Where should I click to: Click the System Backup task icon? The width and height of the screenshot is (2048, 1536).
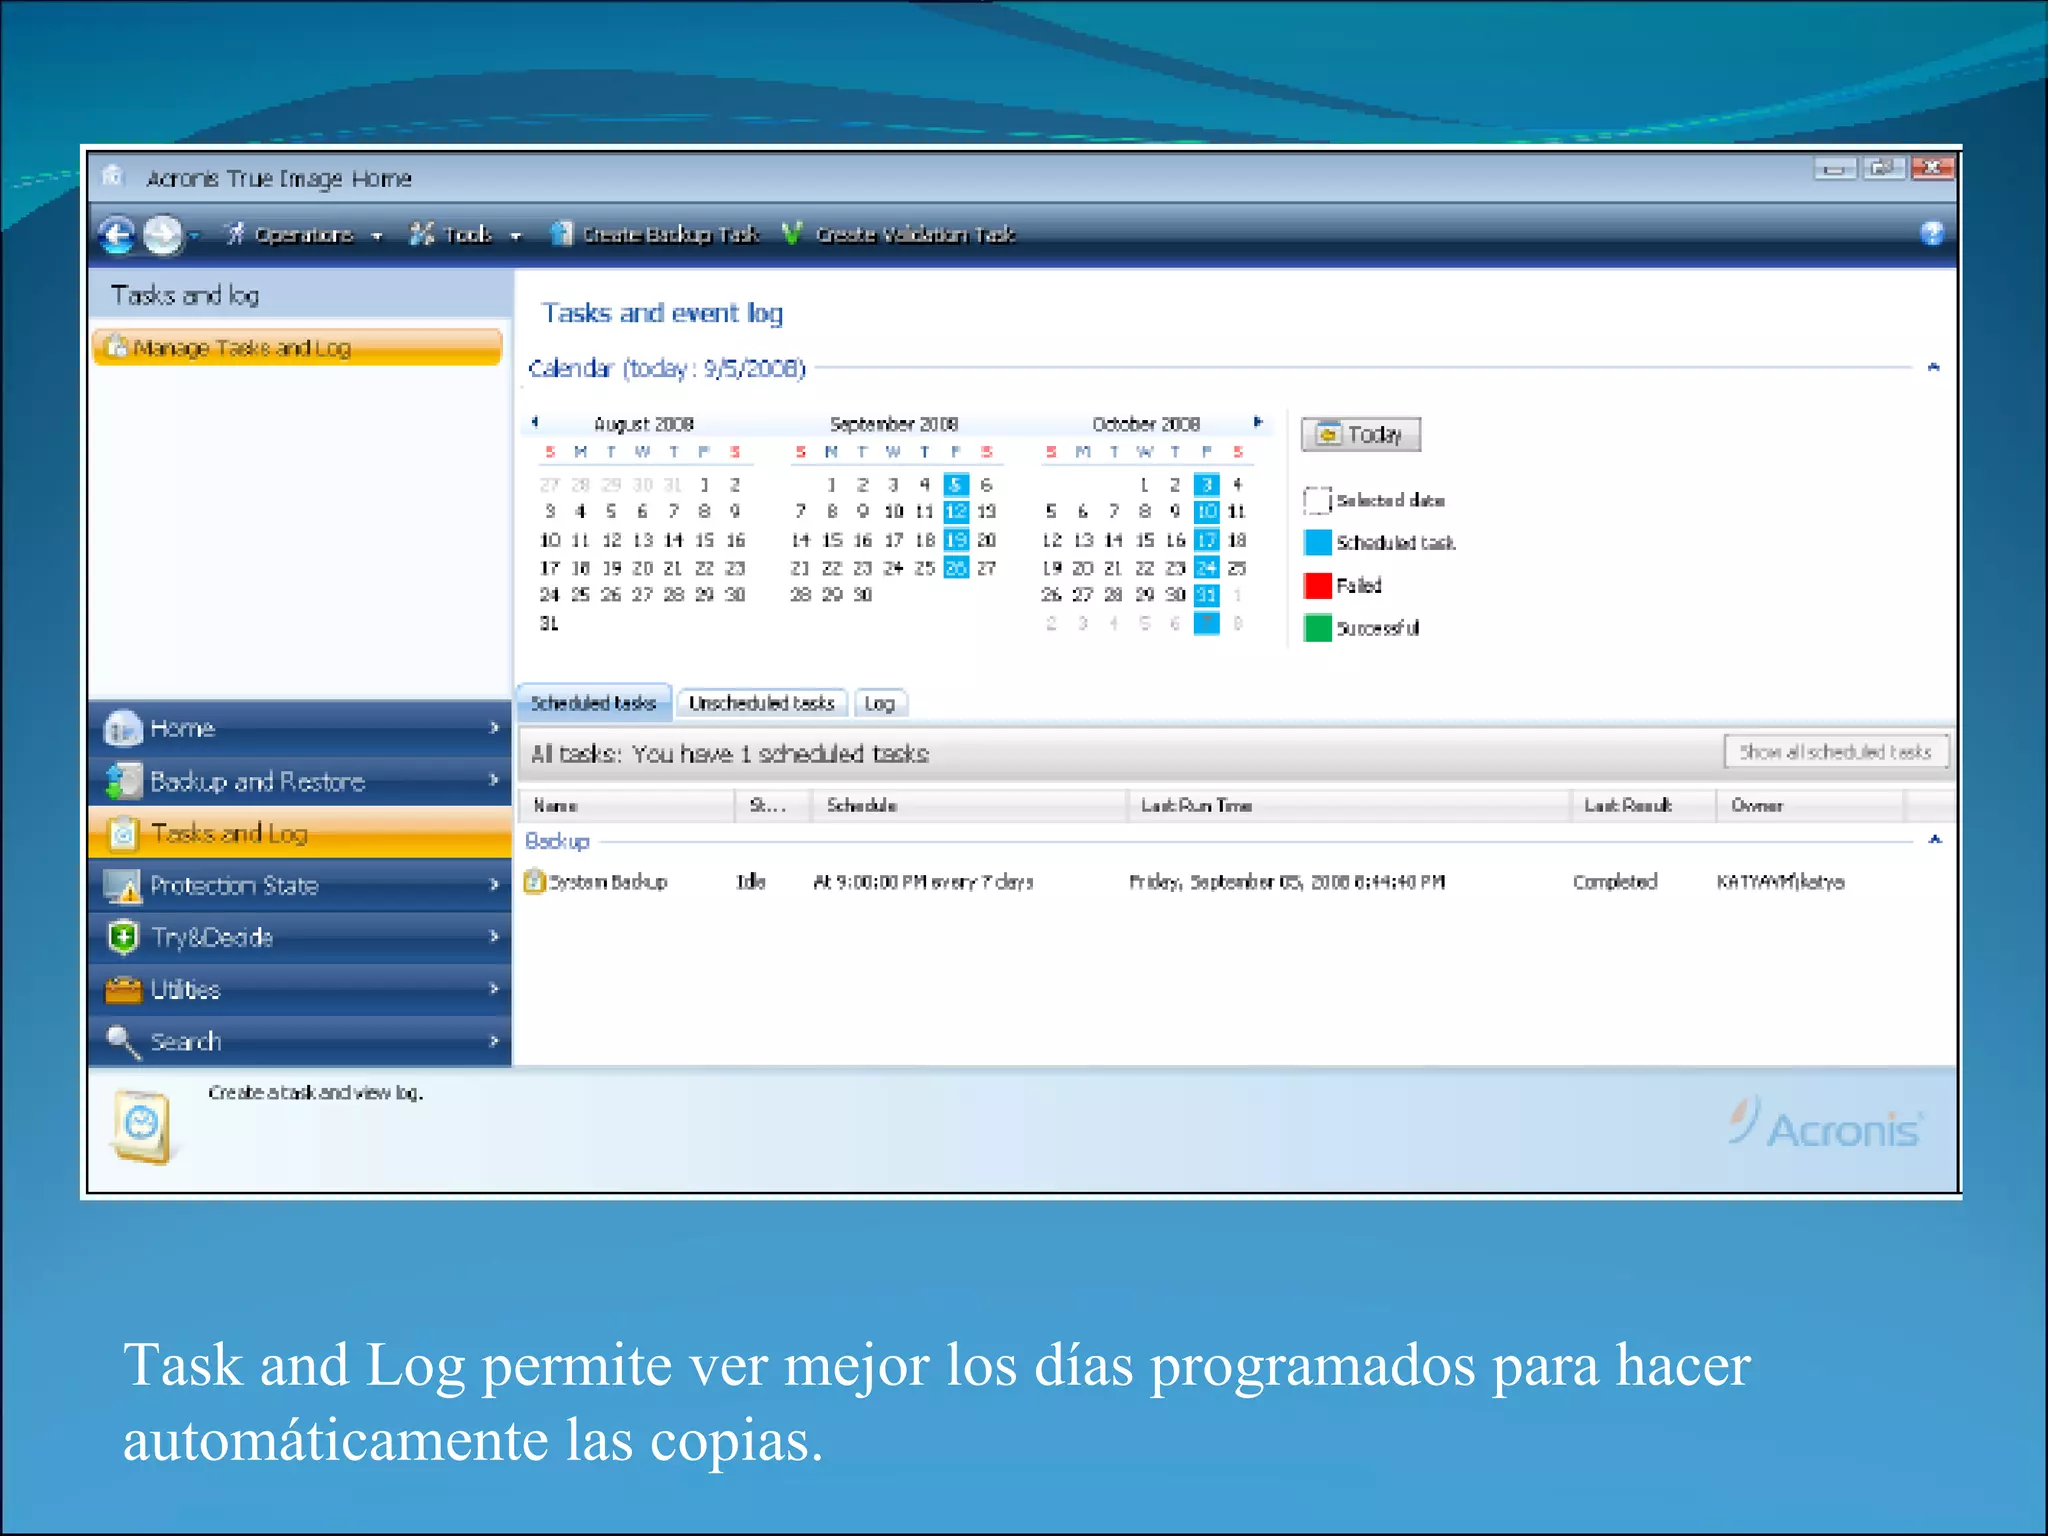pos(535,881)
